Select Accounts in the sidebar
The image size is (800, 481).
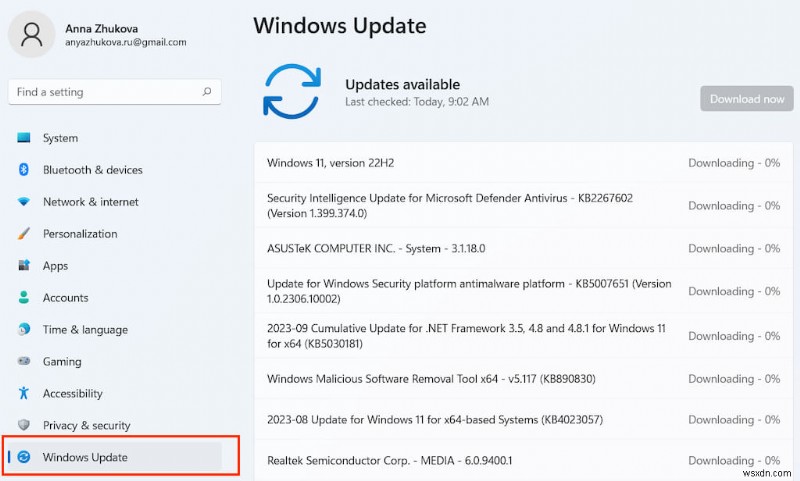tap(65, 297)
